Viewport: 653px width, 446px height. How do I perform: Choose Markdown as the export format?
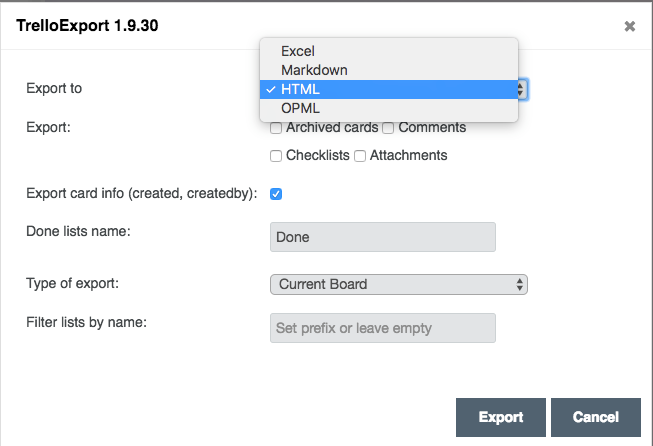point(314,70)
